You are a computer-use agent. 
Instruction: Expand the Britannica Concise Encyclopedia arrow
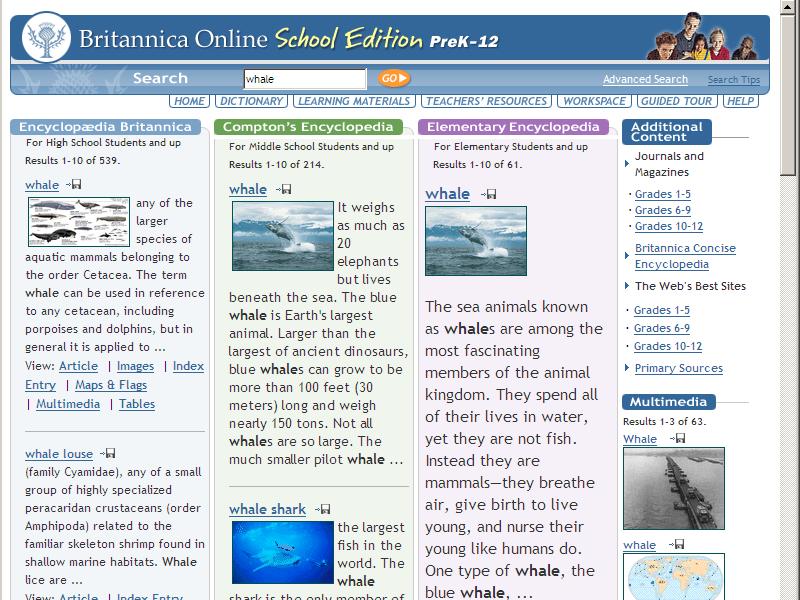(627, 255)
